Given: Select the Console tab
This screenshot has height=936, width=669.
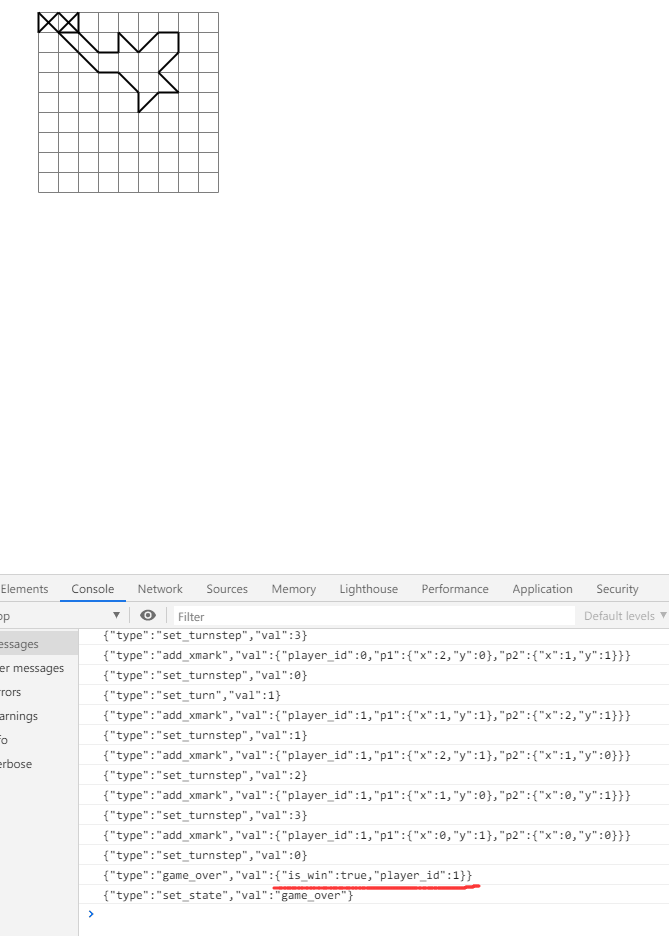Looking at the screenshot, I should pyautogui.click(x=93, y=589).
